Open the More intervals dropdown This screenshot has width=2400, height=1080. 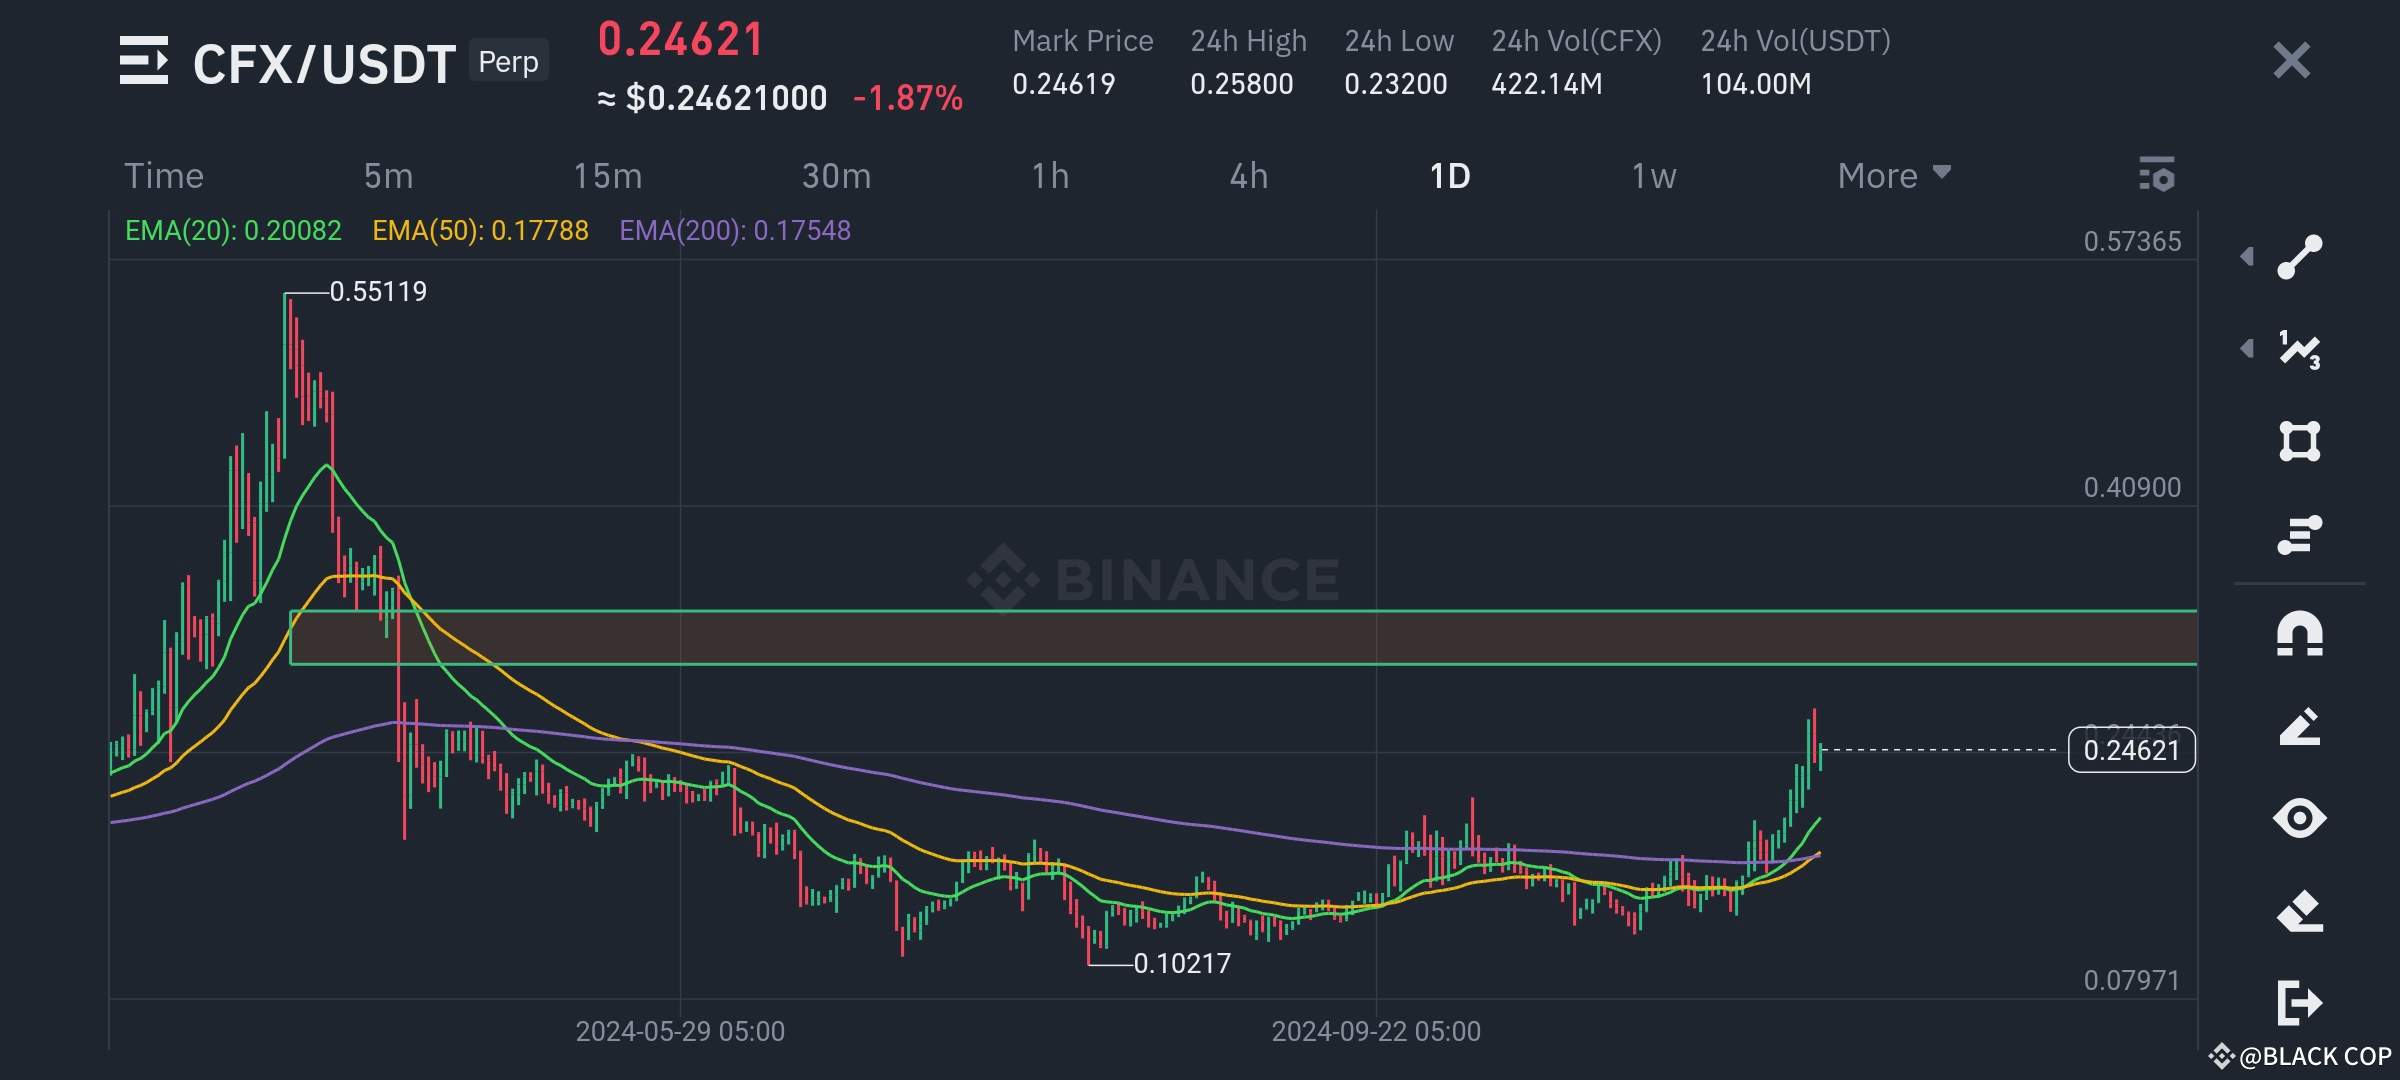[1894, 176]
